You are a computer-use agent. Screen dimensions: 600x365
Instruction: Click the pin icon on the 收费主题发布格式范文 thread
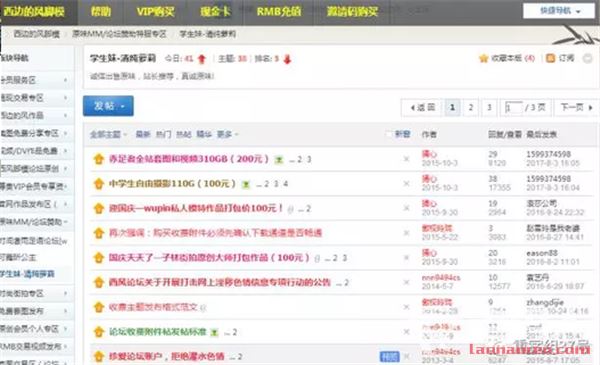(x=99, y=307)
